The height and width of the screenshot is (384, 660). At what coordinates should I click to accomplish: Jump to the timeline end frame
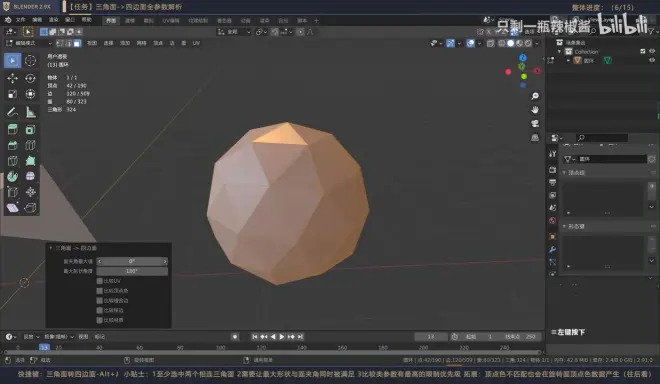tap(300, 336)
